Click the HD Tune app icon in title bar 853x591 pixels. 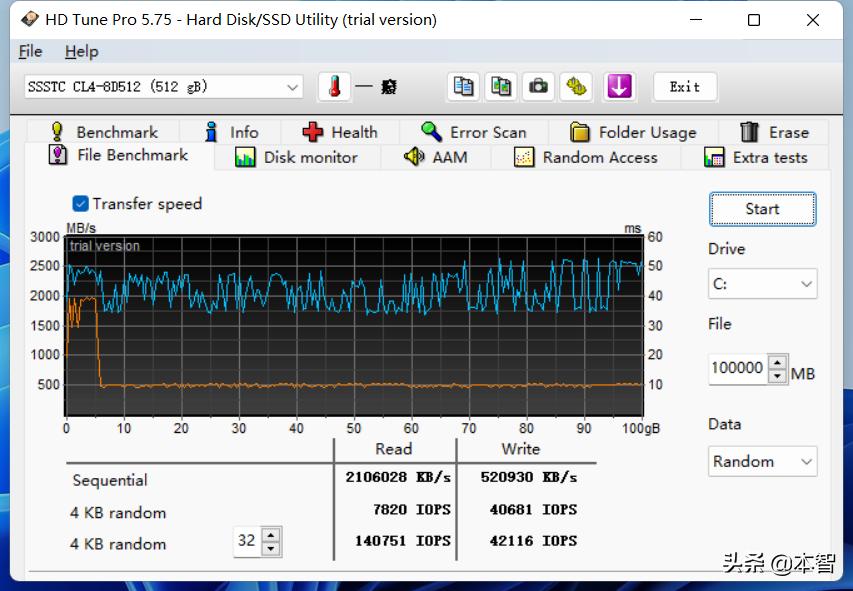tap(29, 20)
